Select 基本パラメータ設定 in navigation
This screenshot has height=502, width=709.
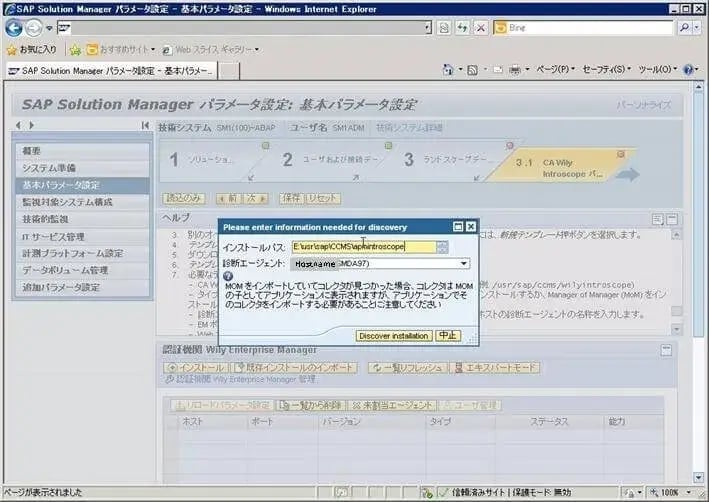point(82,185)
